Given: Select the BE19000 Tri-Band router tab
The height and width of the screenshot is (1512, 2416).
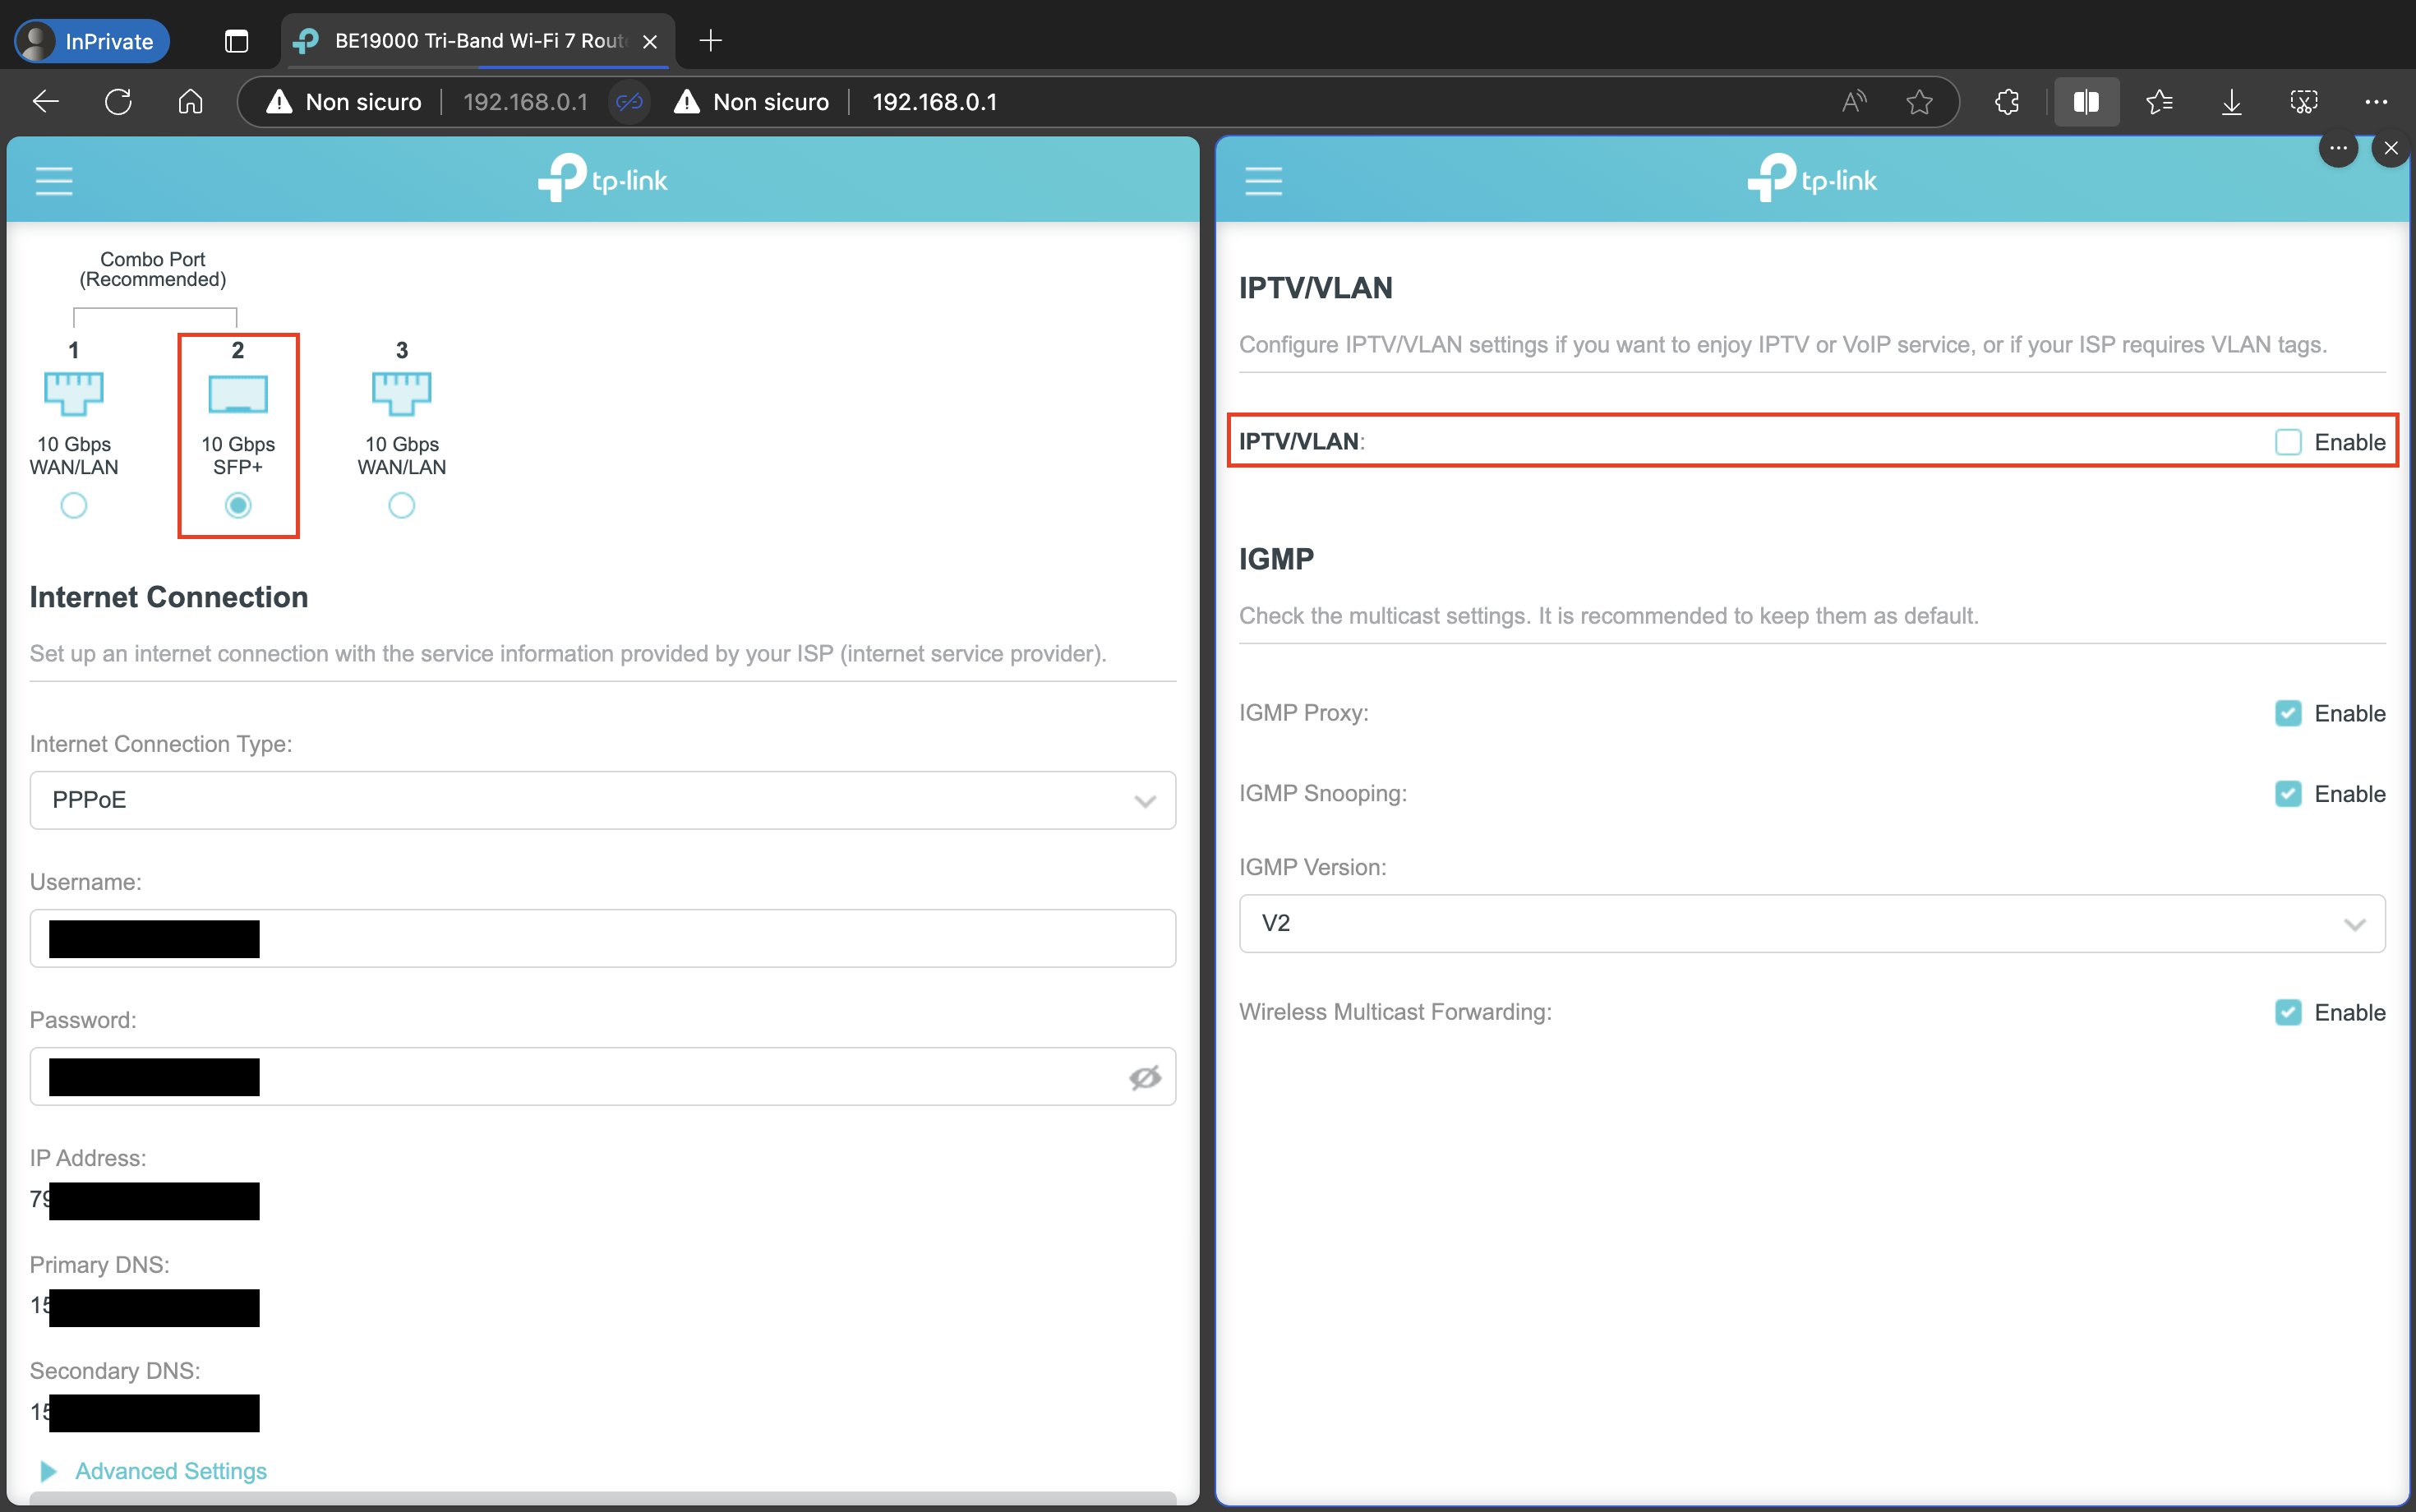Looking at the screenshot, I should click(x=478, y=41).
